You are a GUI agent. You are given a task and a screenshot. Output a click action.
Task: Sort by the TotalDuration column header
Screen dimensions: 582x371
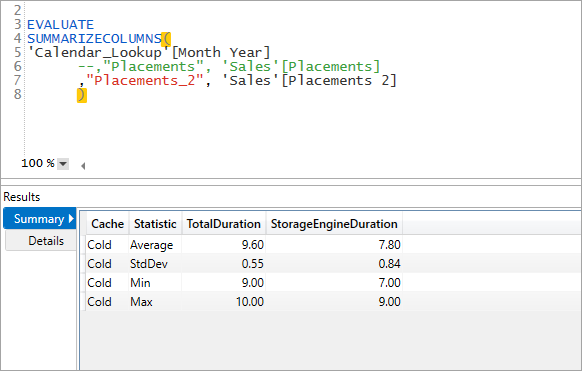tap(224, 224)
